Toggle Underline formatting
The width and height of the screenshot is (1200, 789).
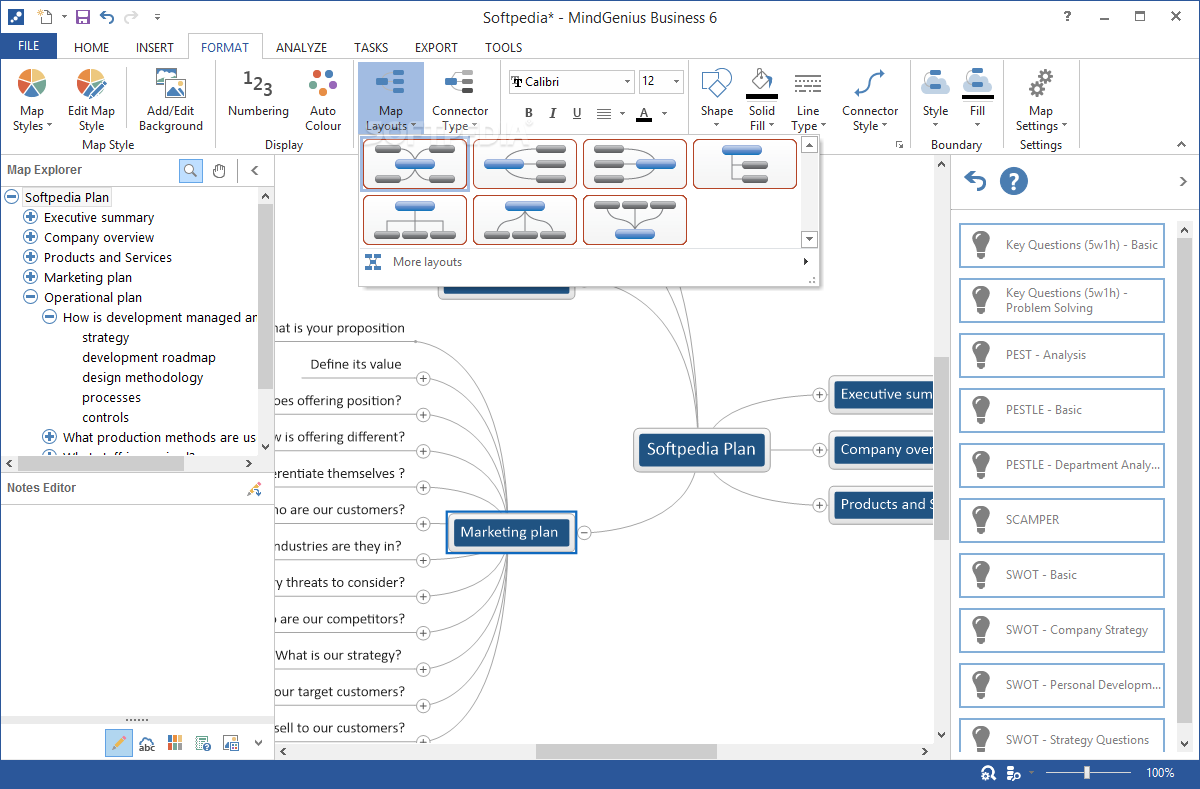577,113
